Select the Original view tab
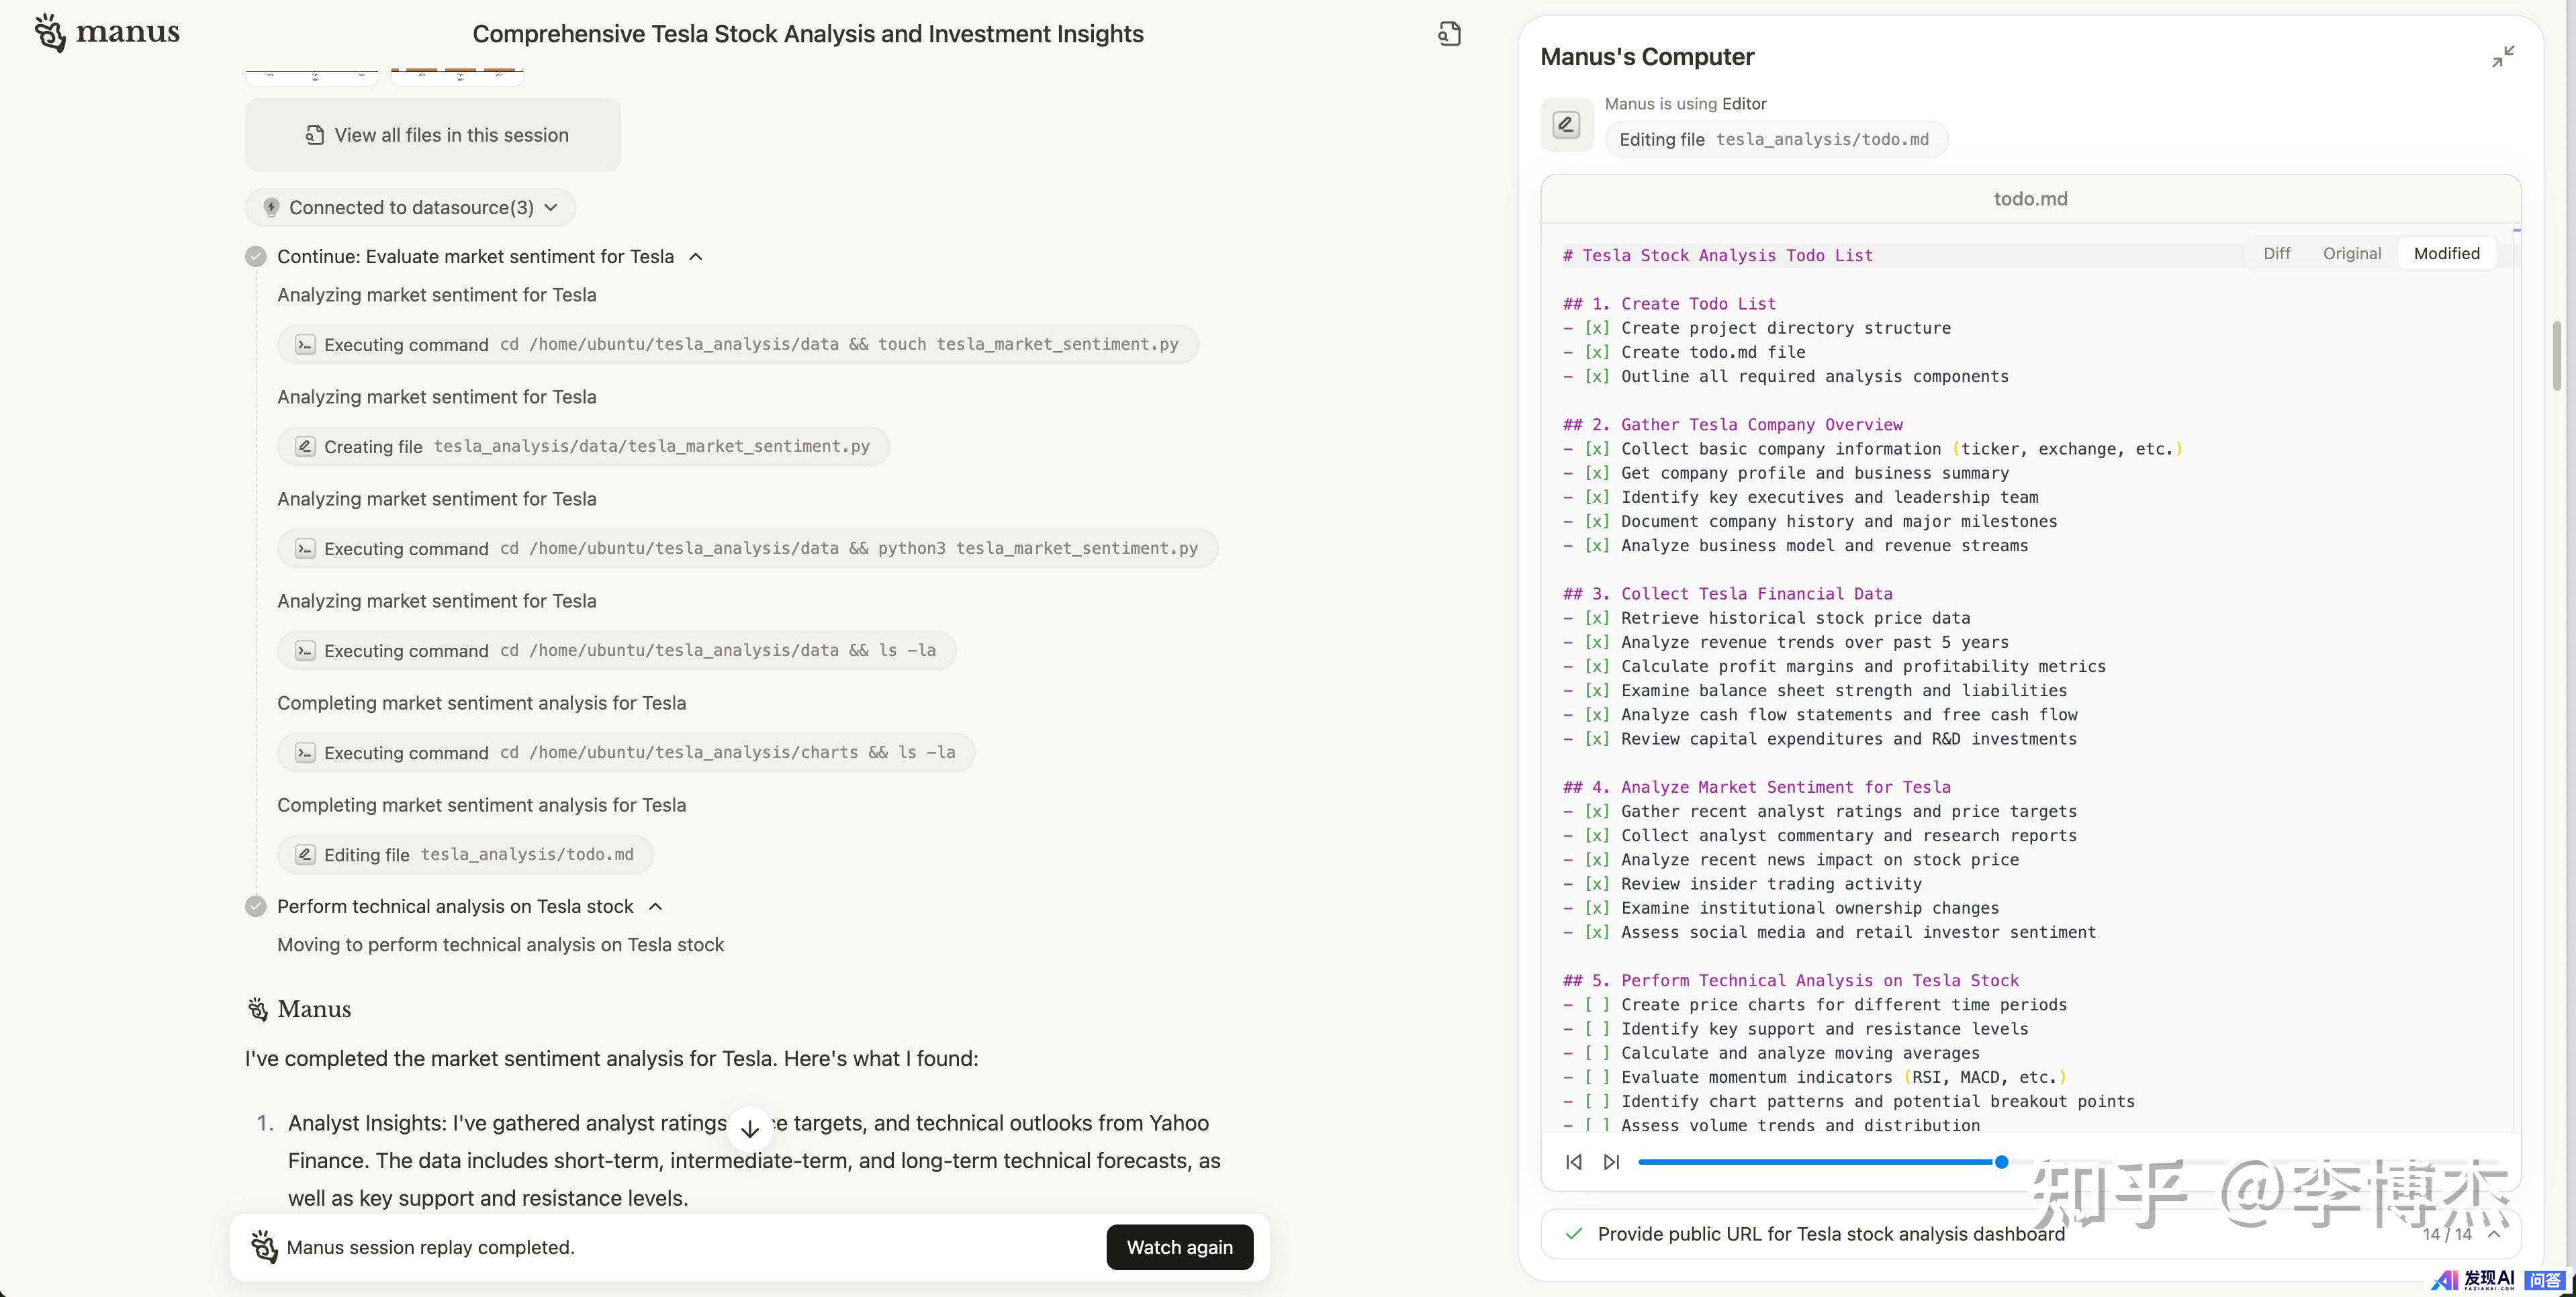 click(2351, 254)
